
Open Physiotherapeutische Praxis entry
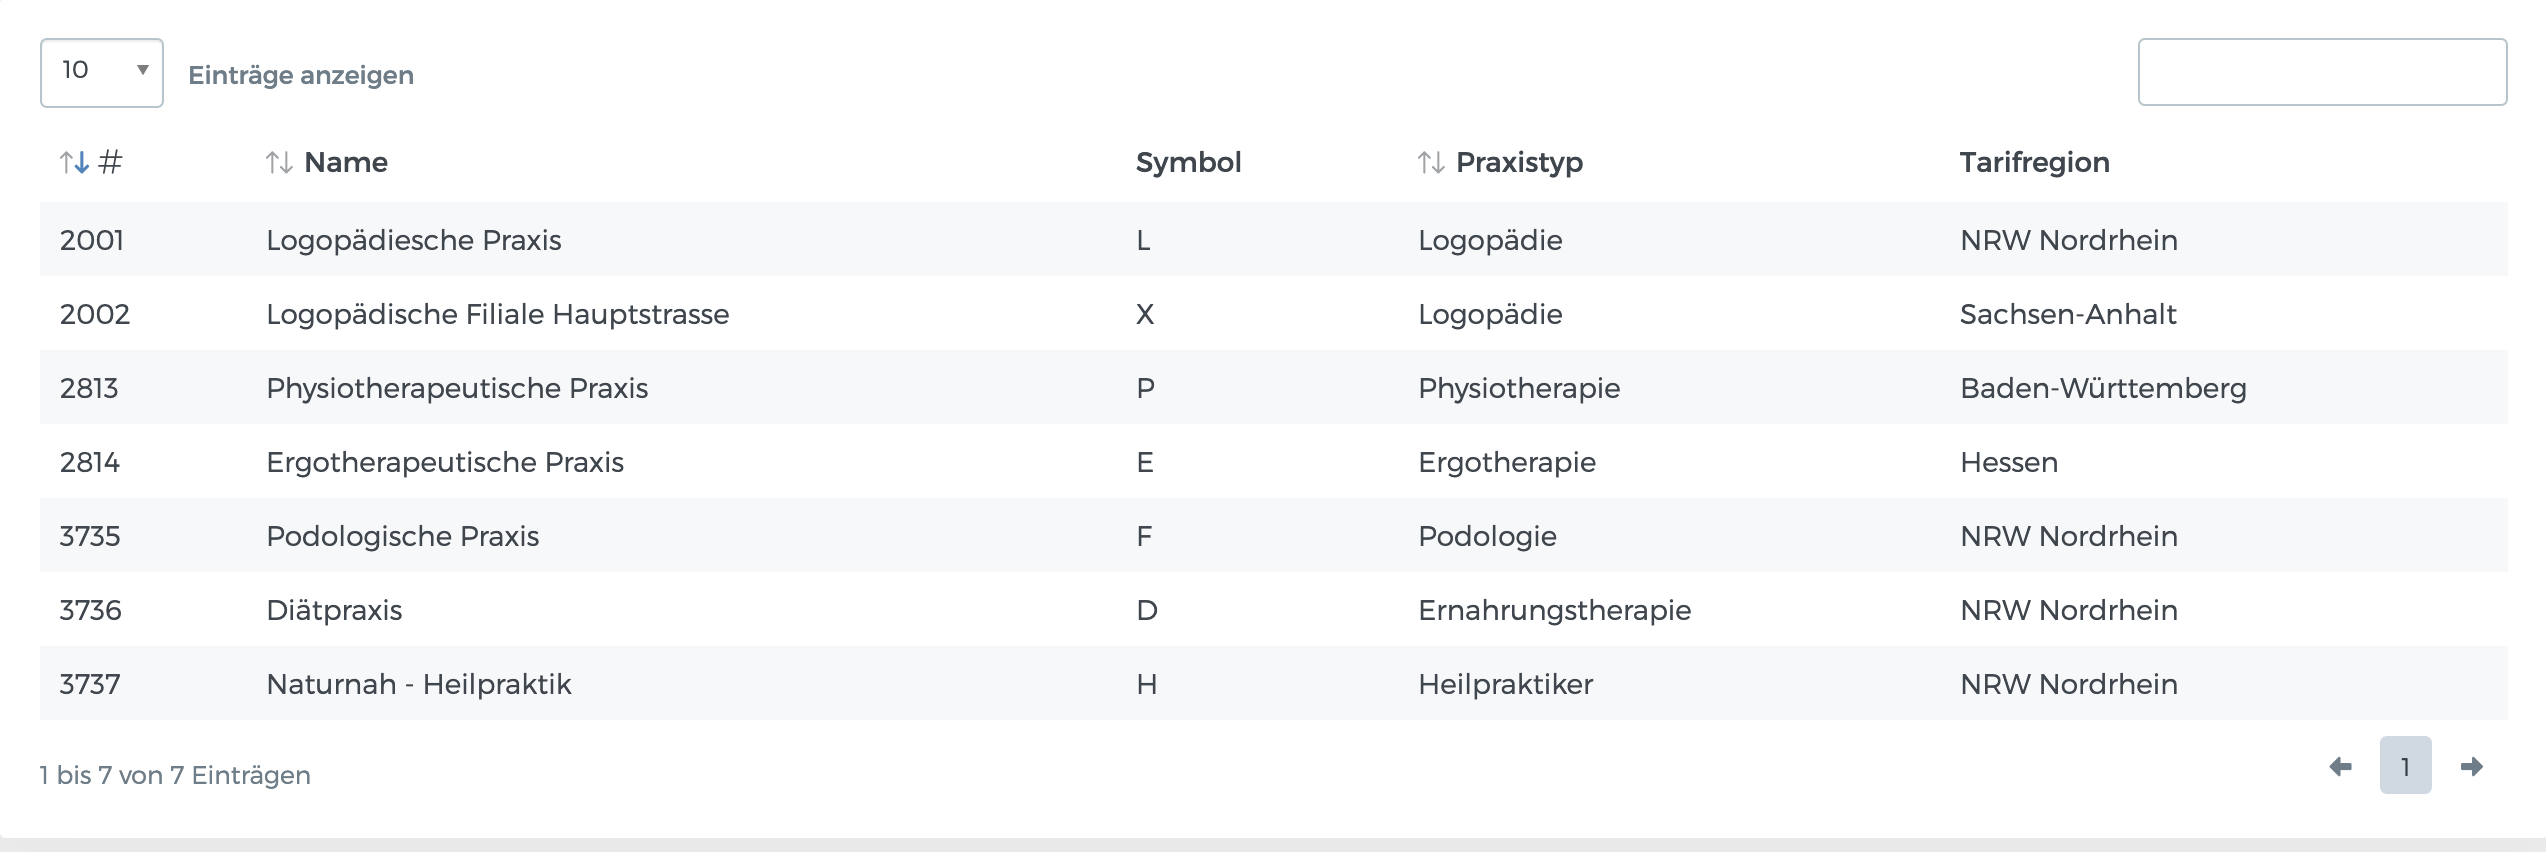pos(456,388)
